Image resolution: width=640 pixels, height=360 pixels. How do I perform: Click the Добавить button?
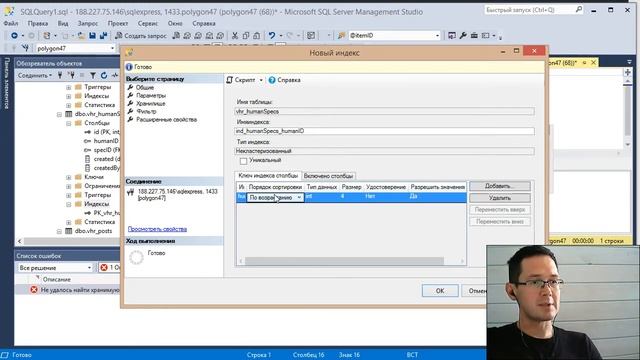point(500,186)
